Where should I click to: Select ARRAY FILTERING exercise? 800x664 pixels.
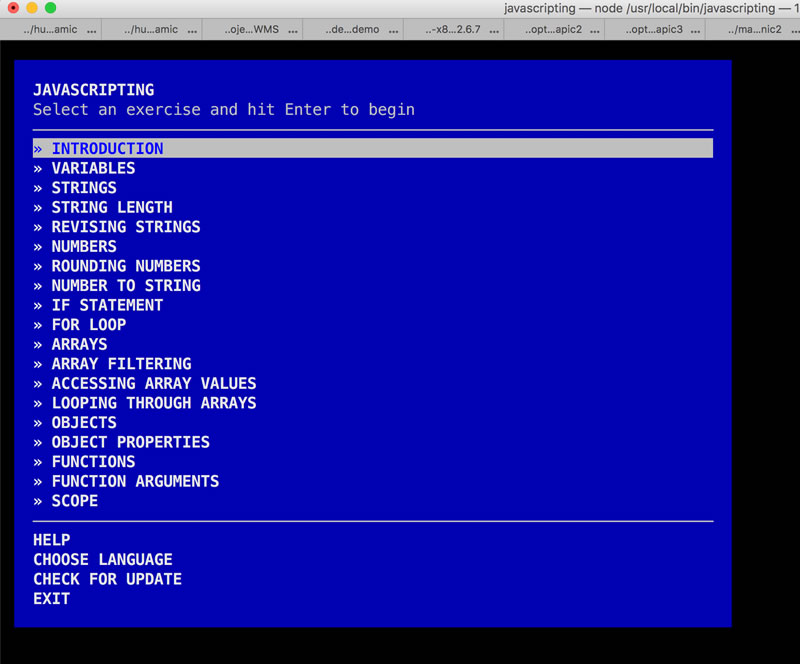(x=121, y=364)
